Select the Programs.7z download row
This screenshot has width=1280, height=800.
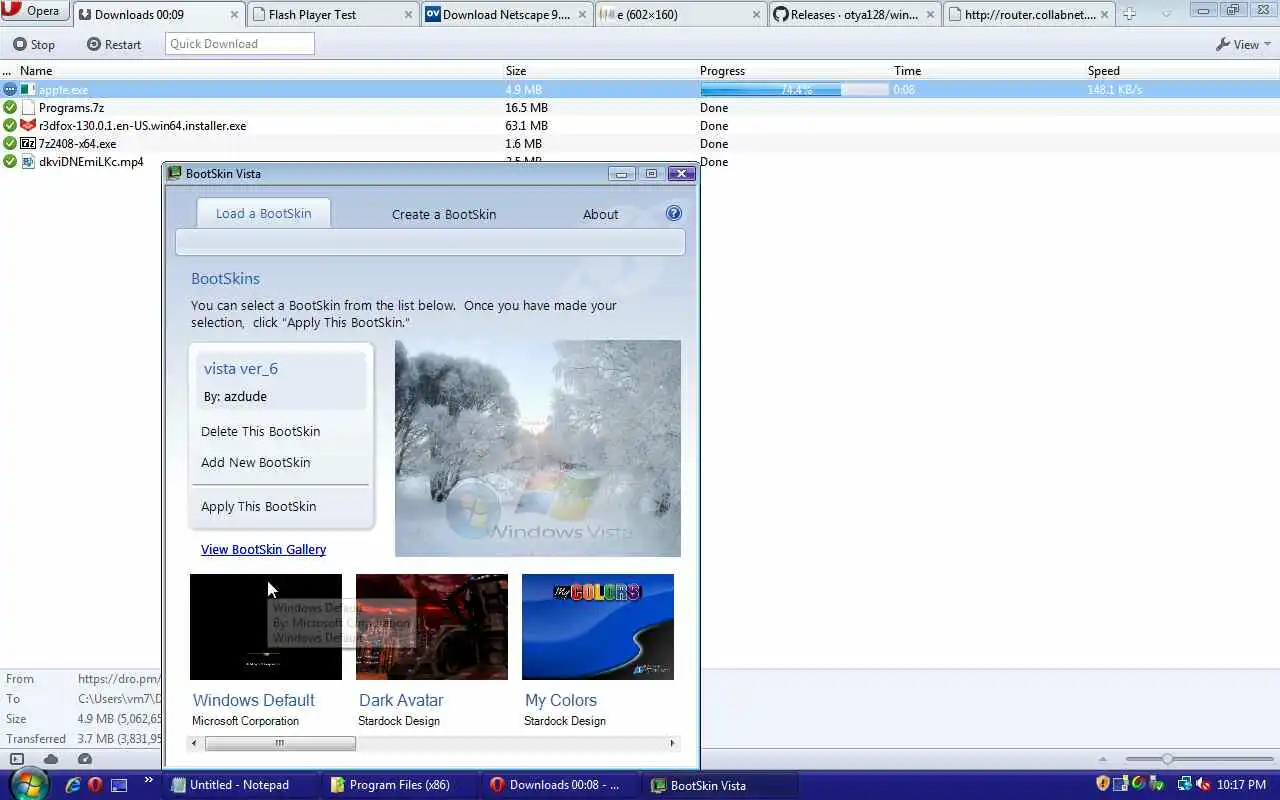(640, 108)
